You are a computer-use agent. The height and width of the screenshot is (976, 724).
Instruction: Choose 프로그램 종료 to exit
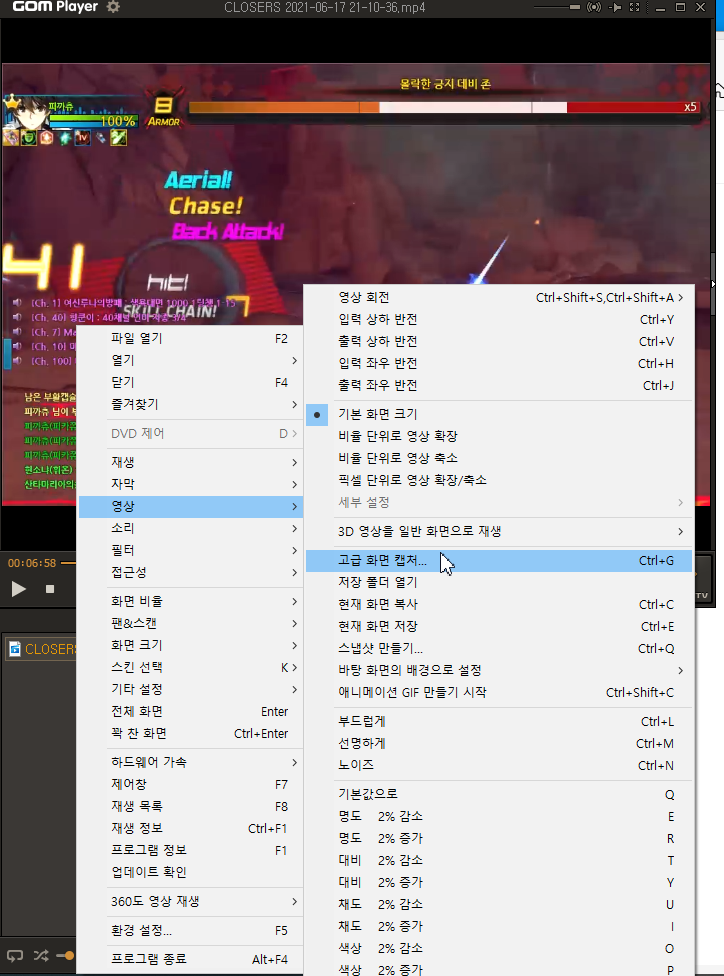click(190, 959)
